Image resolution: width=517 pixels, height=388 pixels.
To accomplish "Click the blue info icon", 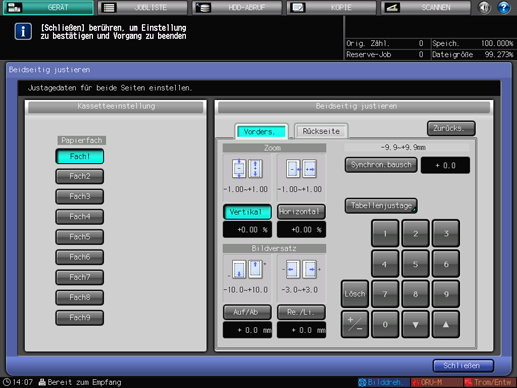I will coord(23,32).
